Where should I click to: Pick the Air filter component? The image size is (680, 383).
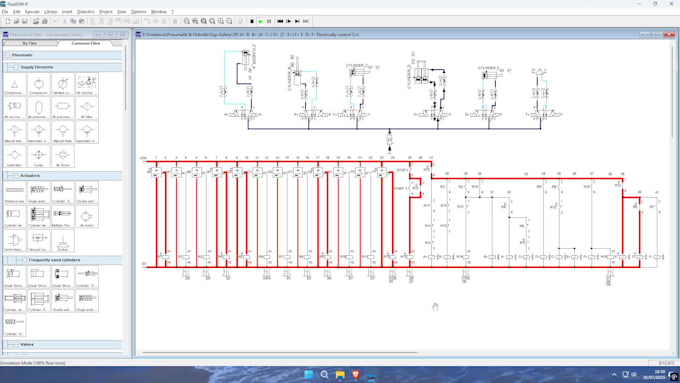(x=87, y=108)
